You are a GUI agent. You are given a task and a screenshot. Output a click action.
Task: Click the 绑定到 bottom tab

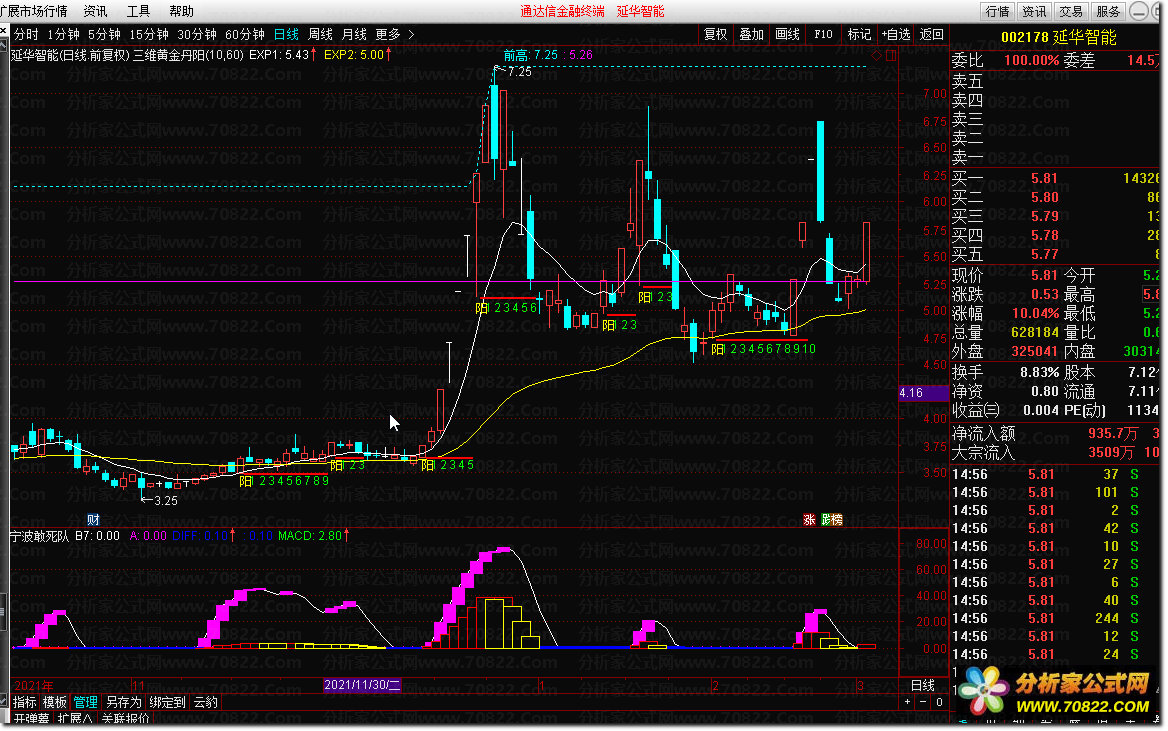point(168,702)
